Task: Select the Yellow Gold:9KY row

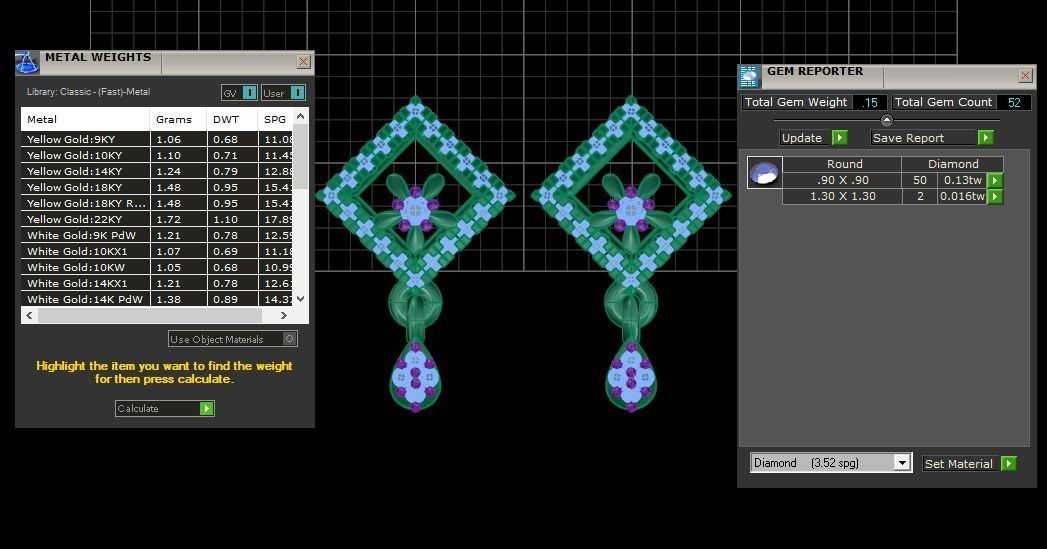Action: [158, 139]
